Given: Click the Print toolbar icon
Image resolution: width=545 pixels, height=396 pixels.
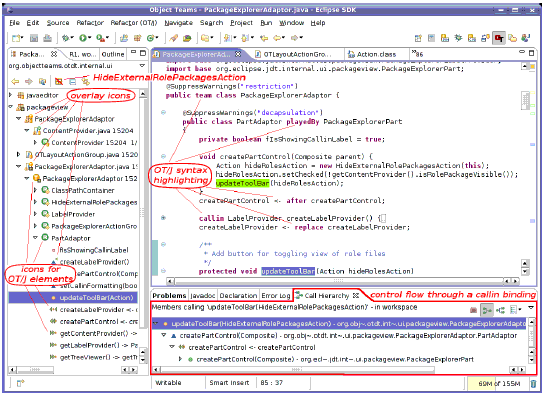Looking at the screenshot, I should pos(47,38).
